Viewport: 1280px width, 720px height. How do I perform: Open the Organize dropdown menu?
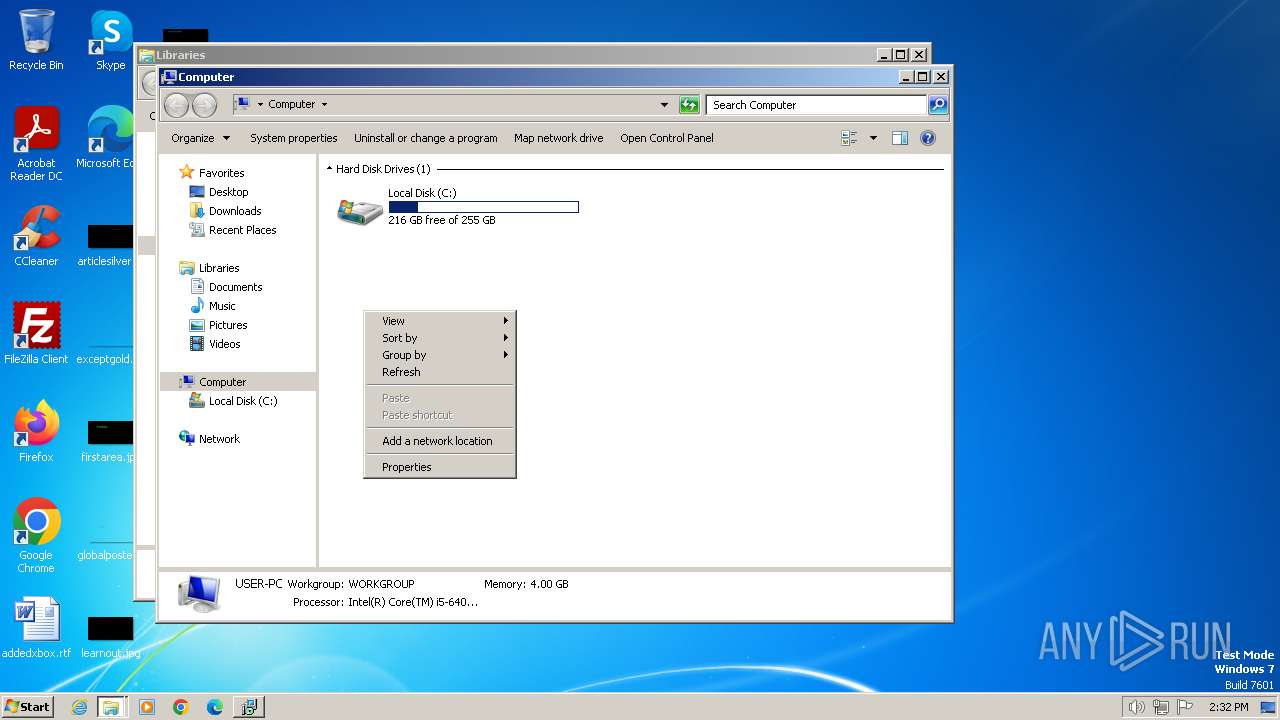[x=200, y=138]
